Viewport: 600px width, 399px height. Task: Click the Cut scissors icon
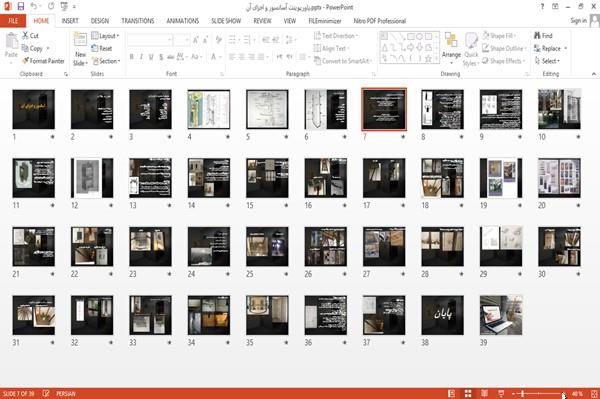25,36
